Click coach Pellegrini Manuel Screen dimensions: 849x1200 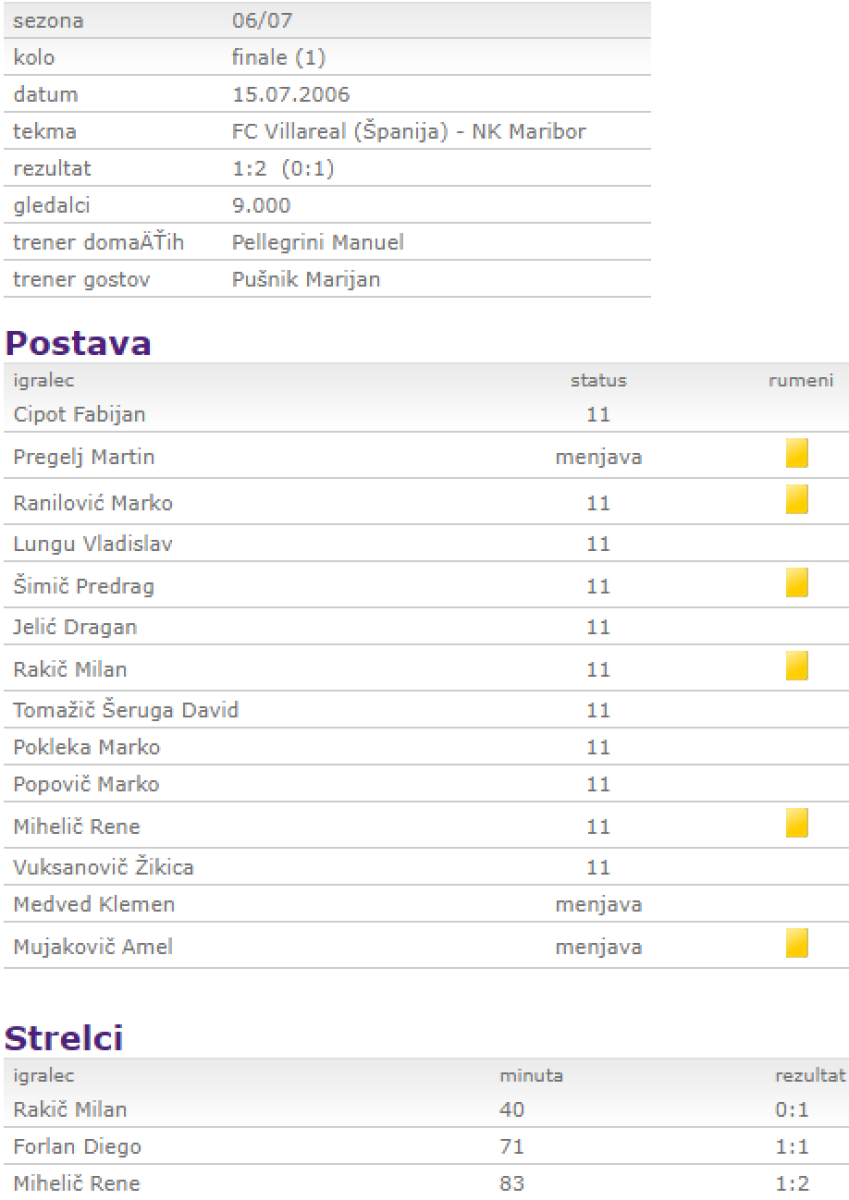click(x=318, y=243)
